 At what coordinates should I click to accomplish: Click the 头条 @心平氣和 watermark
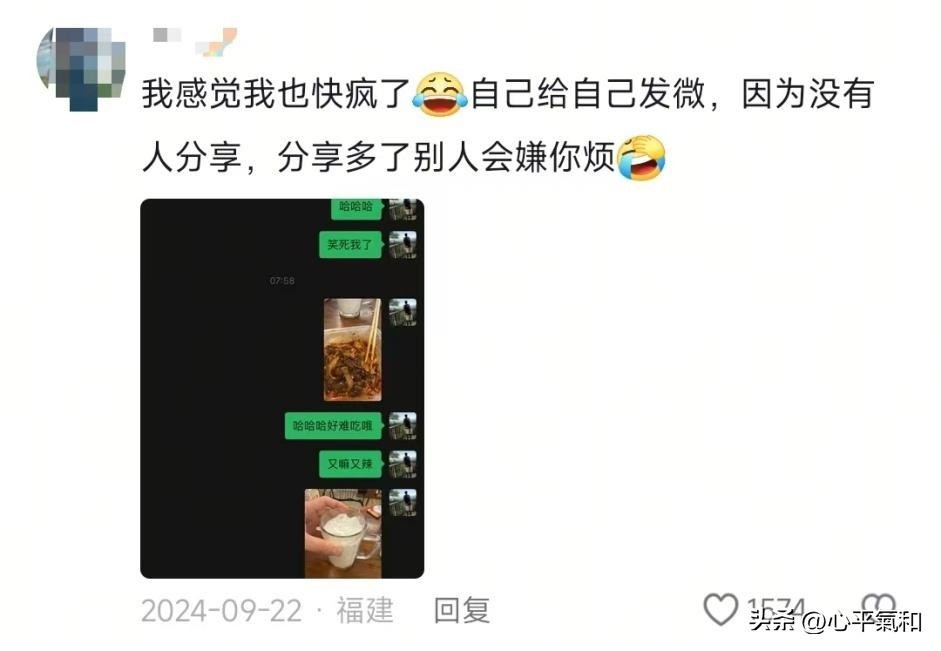[835, 622]
